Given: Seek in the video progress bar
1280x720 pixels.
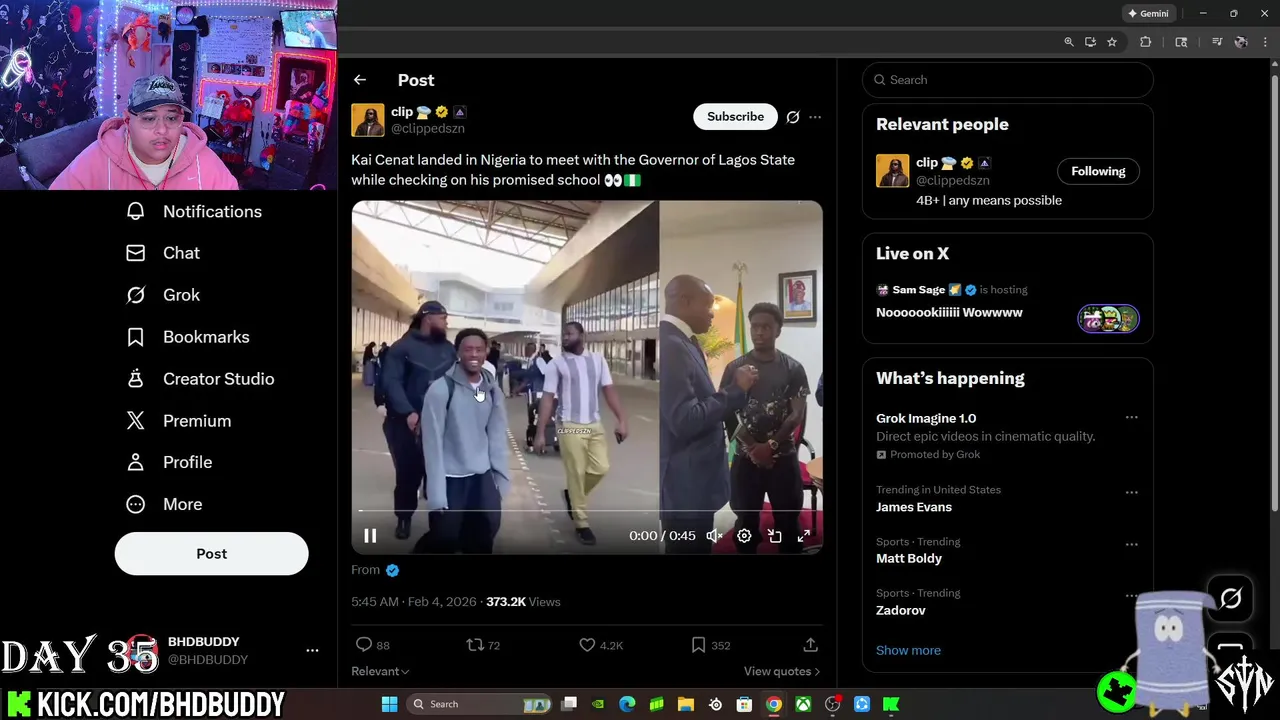Looking at the screenshot, I should [587, 511].
